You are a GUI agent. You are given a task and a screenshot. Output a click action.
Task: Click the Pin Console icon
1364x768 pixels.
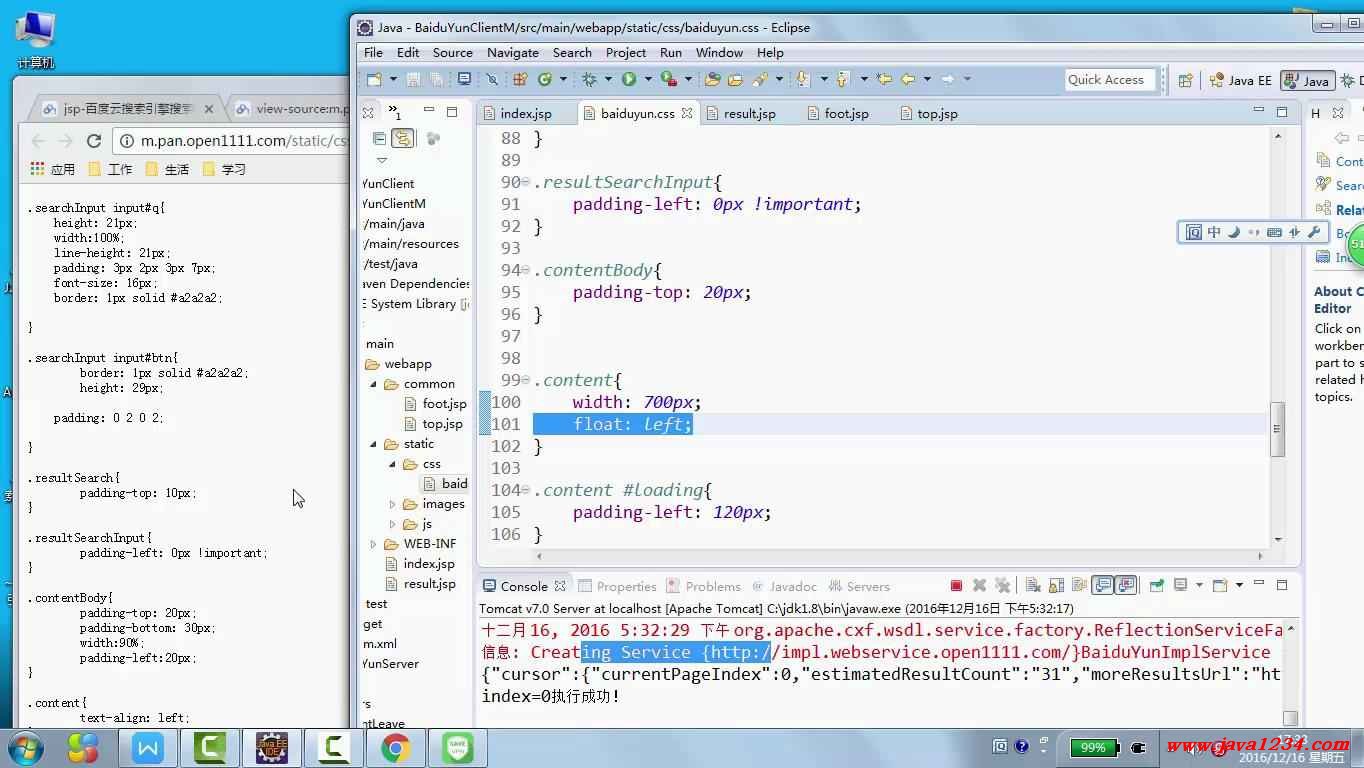pyautogui.click(x=1156, y=586)
